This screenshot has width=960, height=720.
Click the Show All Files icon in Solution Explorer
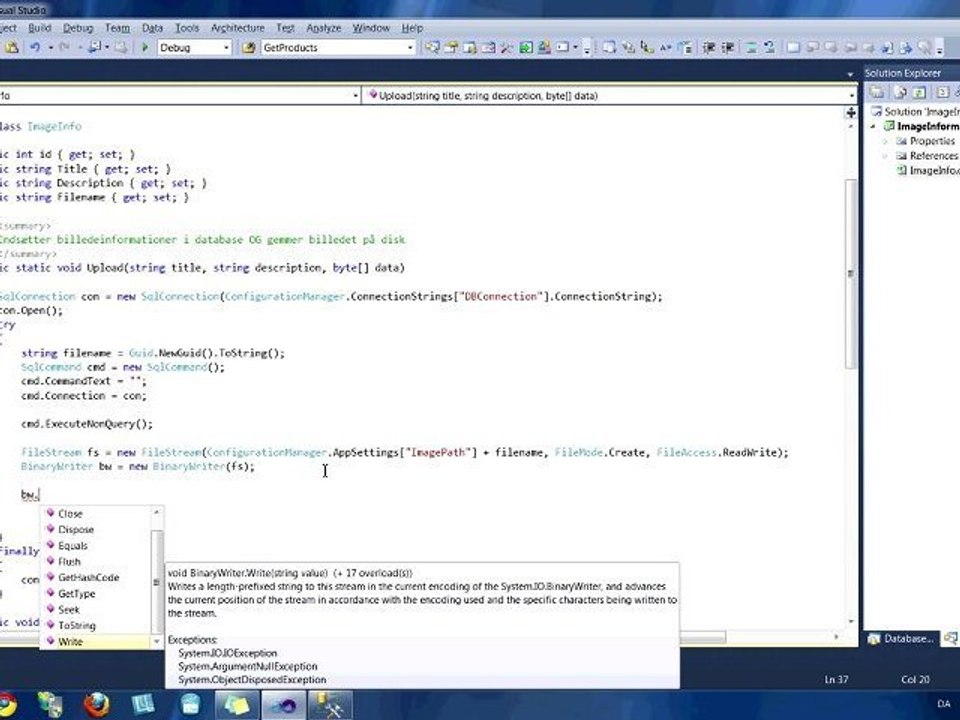tap(900, 92)
